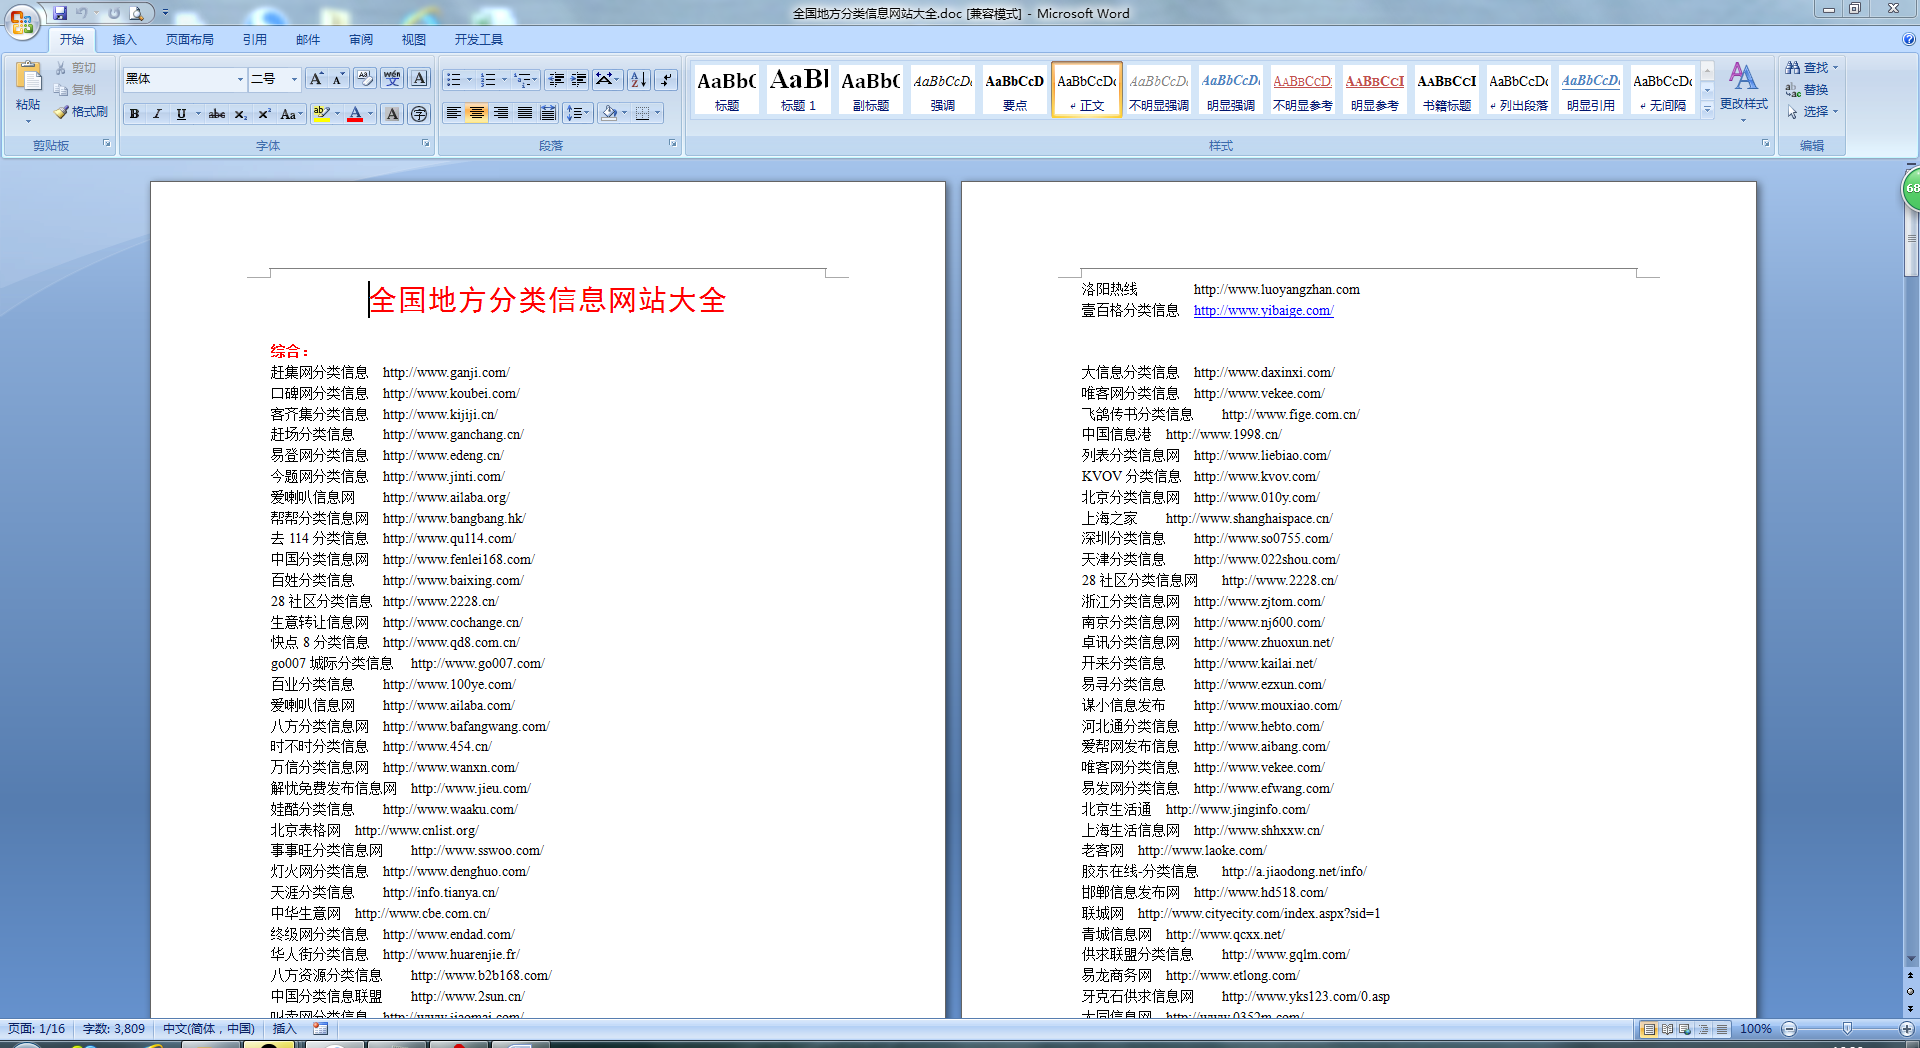
Task: Show or hide paragraph marks
Action: [x=666, y=79]
